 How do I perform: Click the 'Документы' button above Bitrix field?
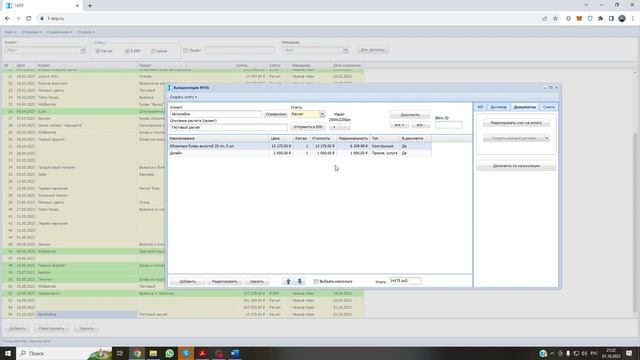[410, 115]
